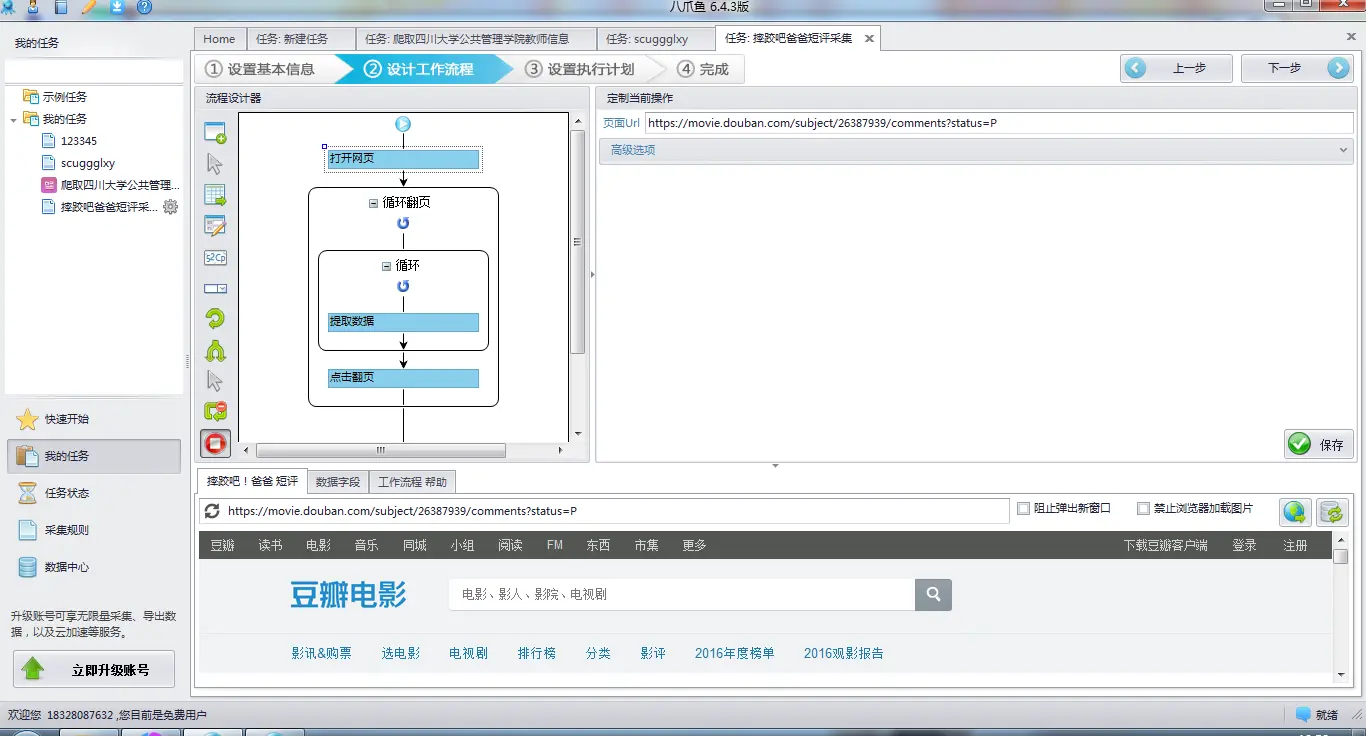Select the Input Text tool icon

(x=215, y=226)
